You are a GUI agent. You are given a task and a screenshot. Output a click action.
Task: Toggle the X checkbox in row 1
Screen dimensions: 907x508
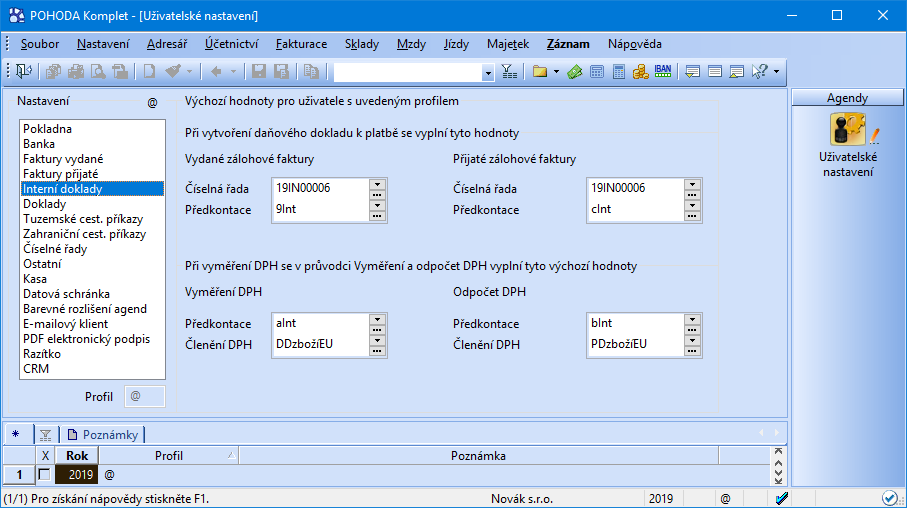pyautogui.click(x=45, y=474)
